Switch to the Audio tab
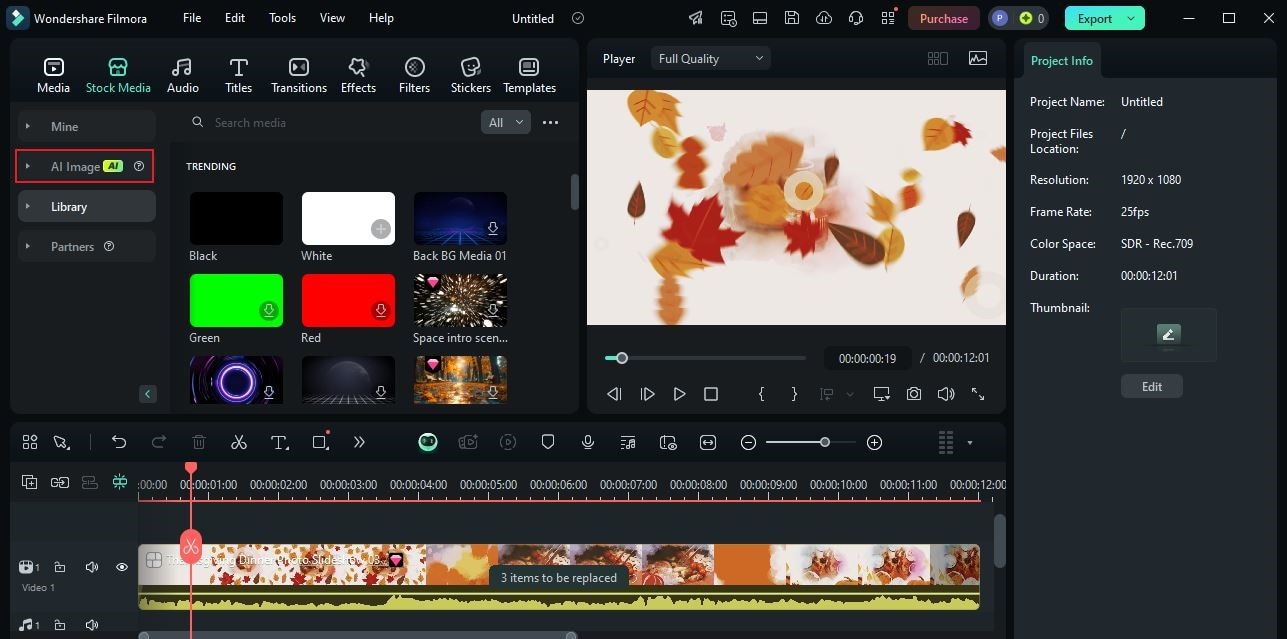 pos(182,75)
